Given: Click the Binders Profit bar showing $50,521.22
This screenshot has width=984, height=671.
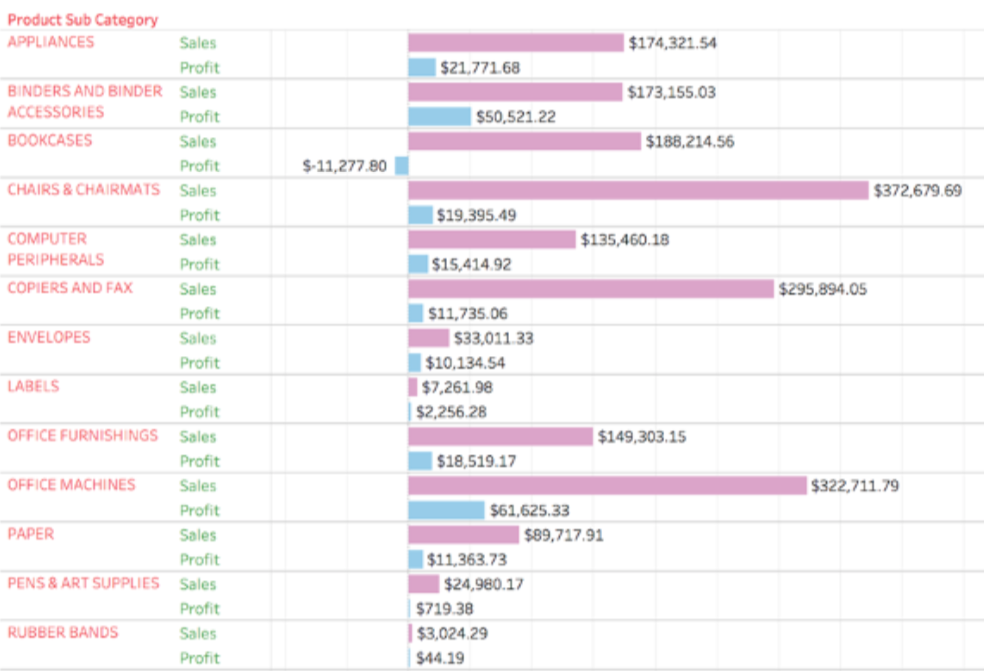Looking at the screenshot, I should pyautogui.click(x=439, y=116).
